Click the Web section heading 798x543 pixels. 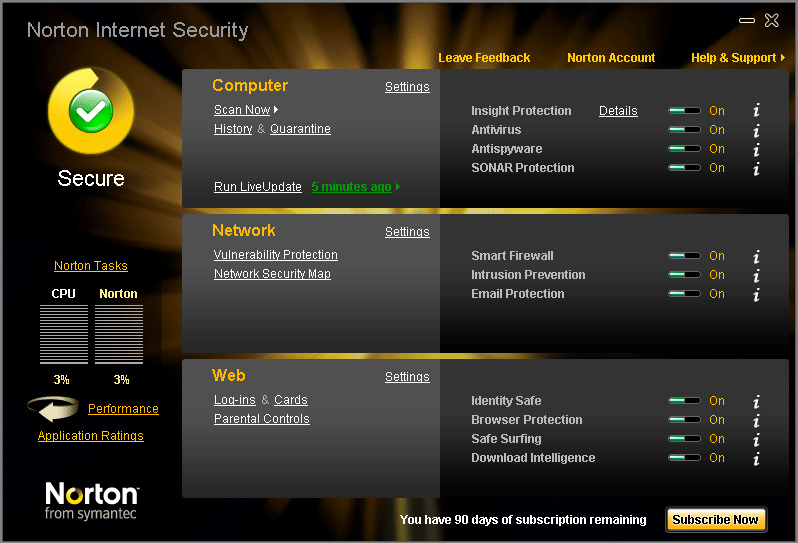pos(229,376)
